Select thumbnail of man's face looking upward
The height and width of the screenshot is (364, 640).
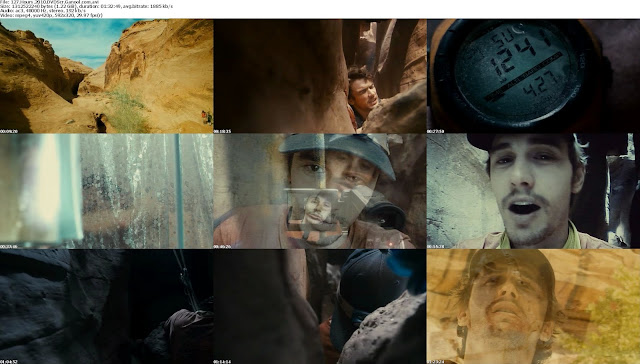coord(533,306)
